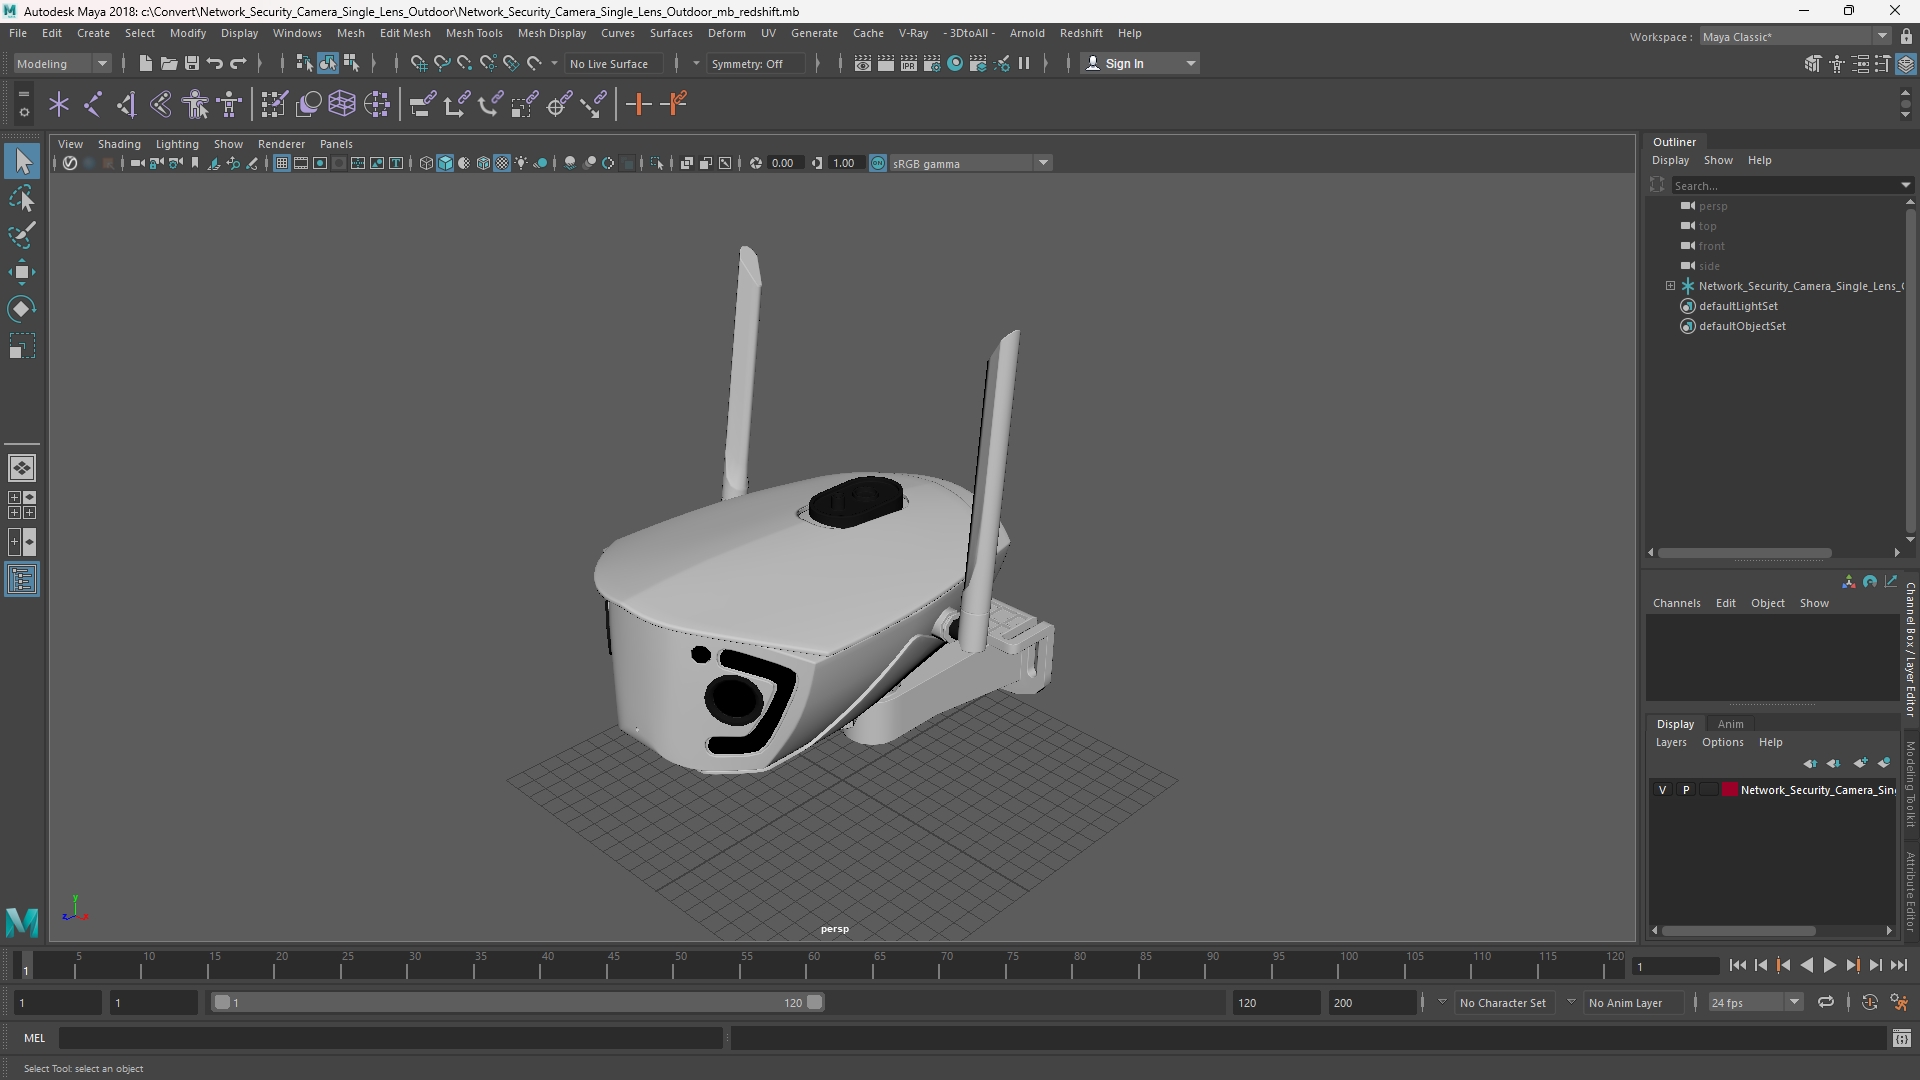Activate the Rotate tool in toolbox
The image size is (1920, 1080).
click(22, 309)
